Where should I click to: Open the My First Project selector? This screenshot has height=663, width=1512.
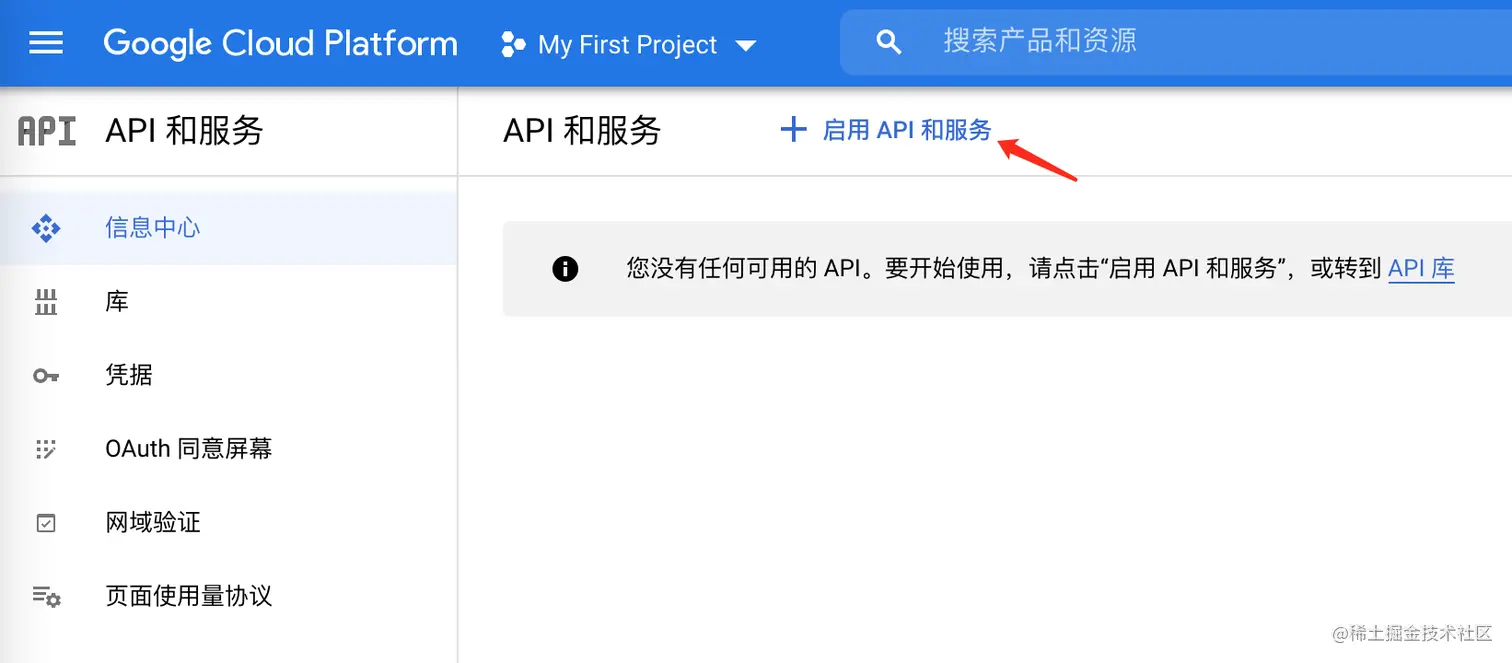tap(628, 44)
